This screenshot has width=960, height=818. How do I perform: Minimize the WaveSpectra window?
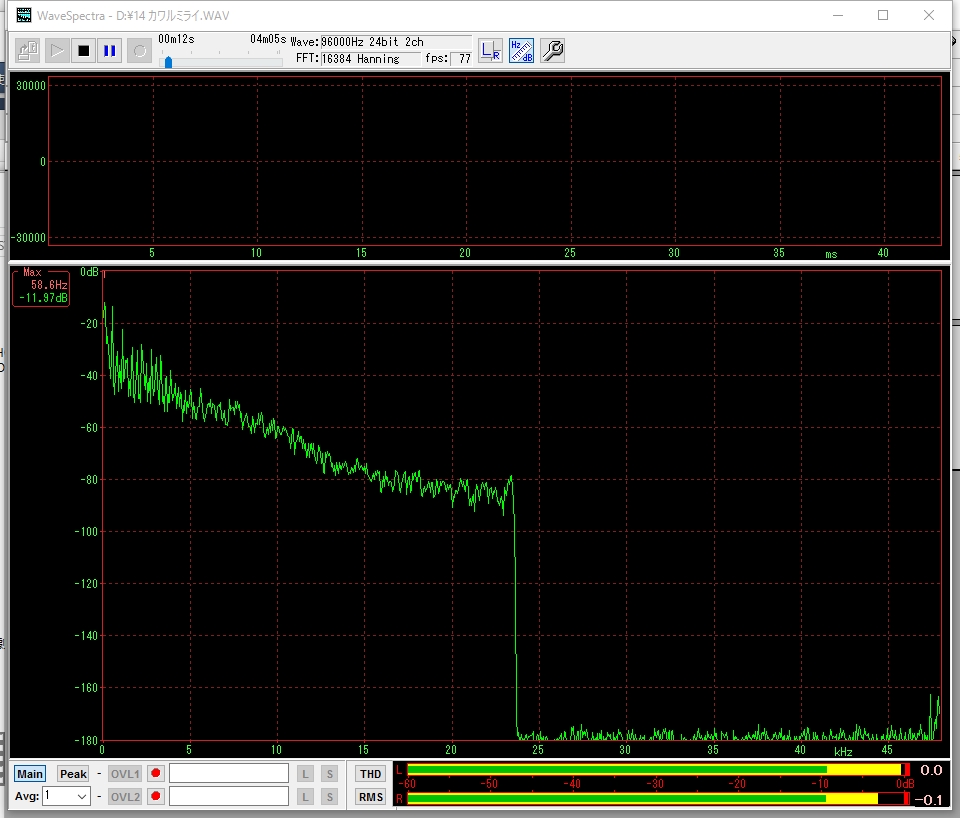pyautogui.click(x=838, y=15)
